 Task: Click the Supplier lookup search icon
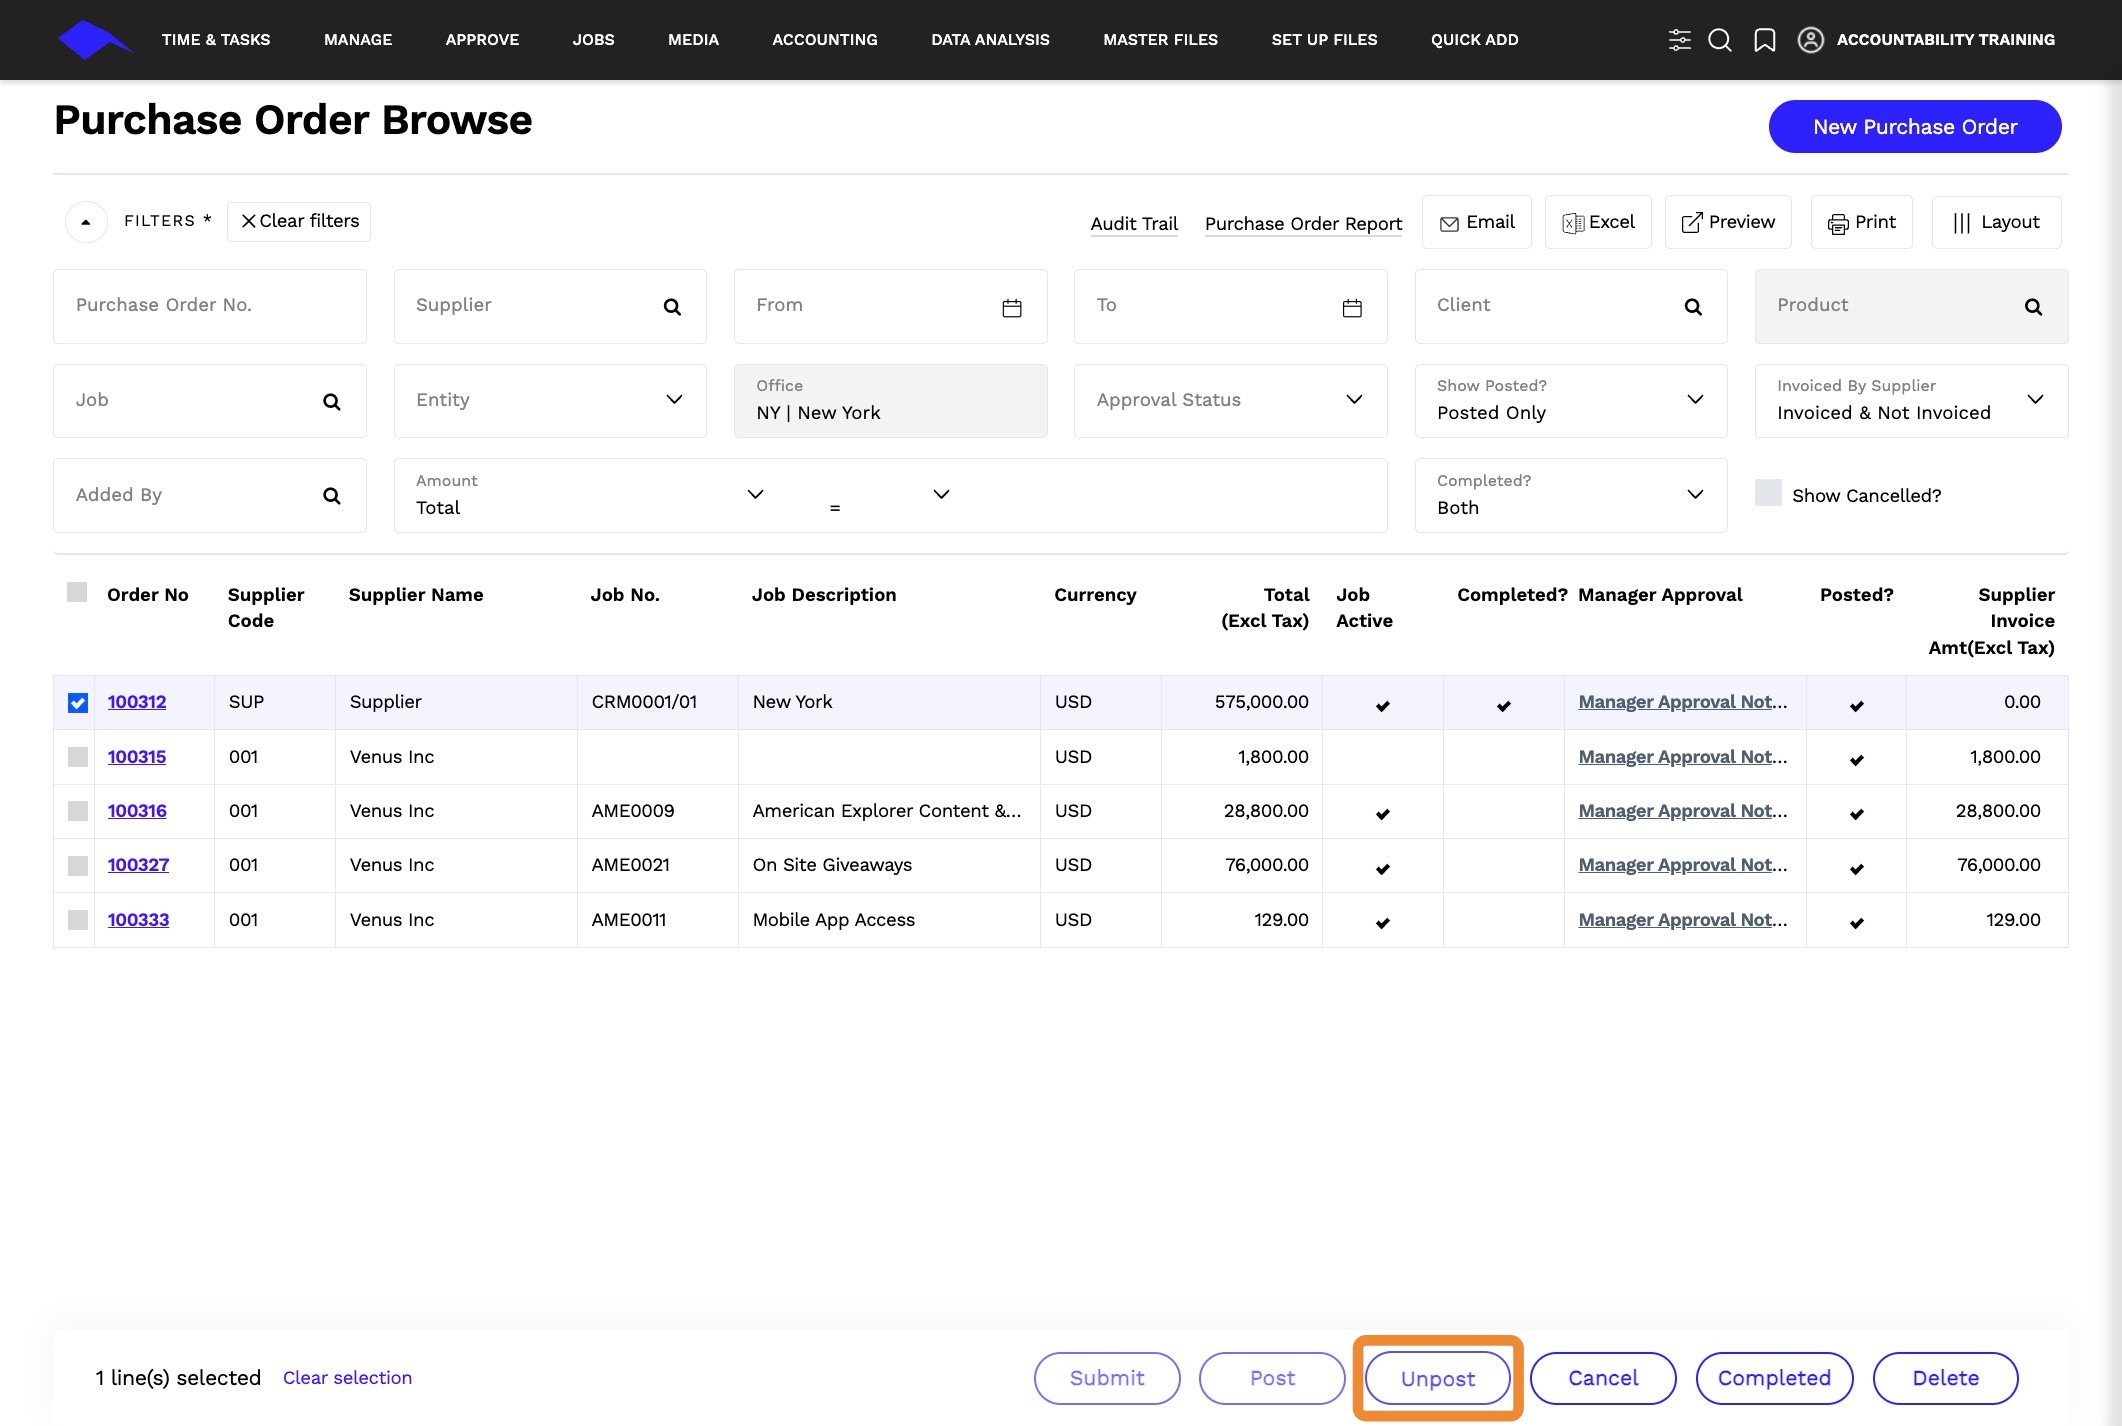672,307
